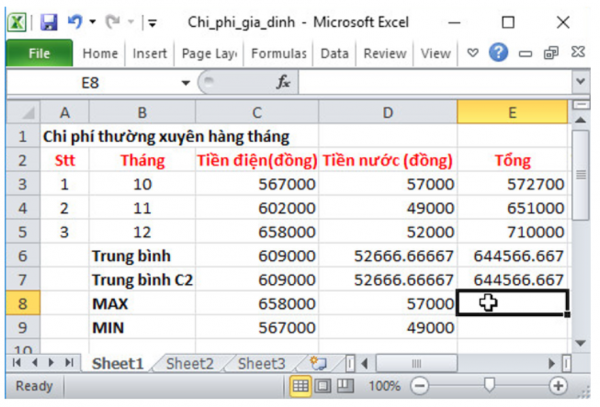Click previous sheet navigation arrow
Screen dimensions: 600x407
pos(34,363)
